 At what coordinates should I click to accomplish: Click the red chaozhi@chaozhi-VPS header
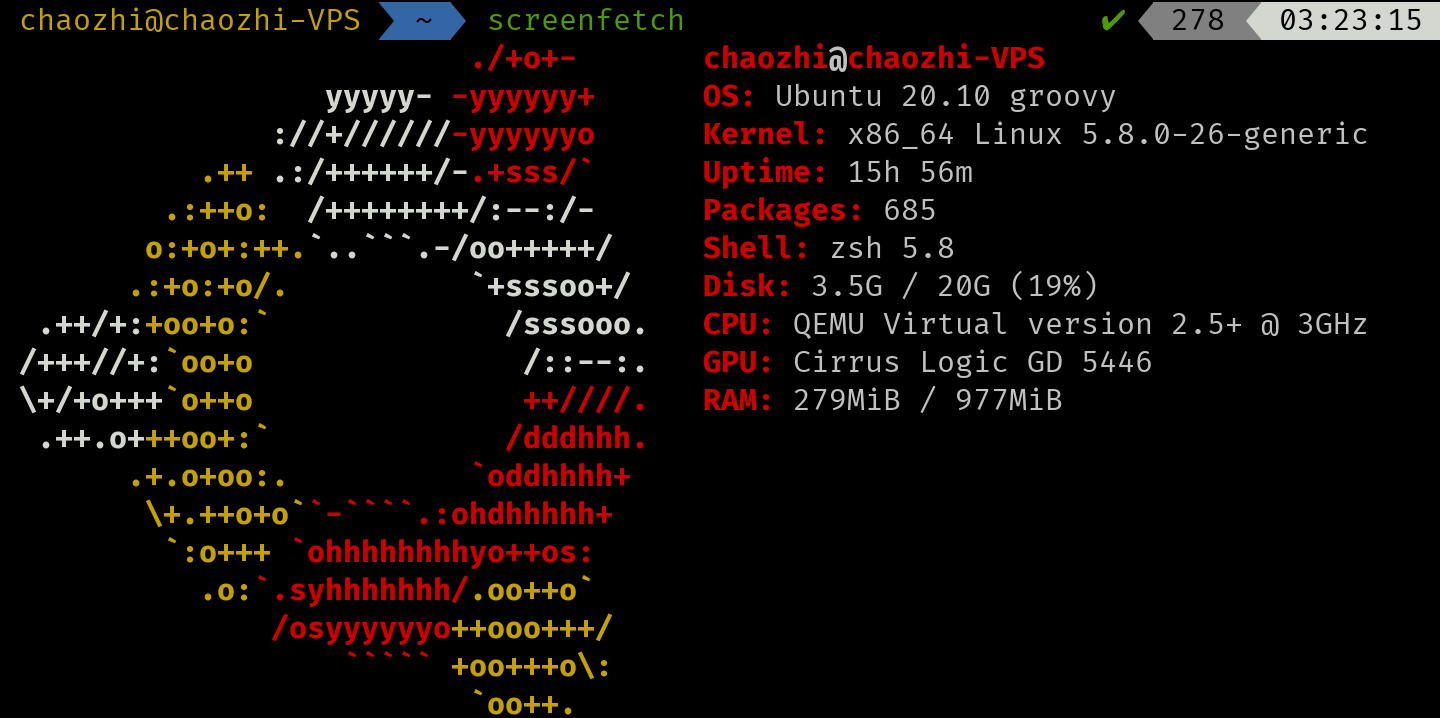(x=874, y=58)
